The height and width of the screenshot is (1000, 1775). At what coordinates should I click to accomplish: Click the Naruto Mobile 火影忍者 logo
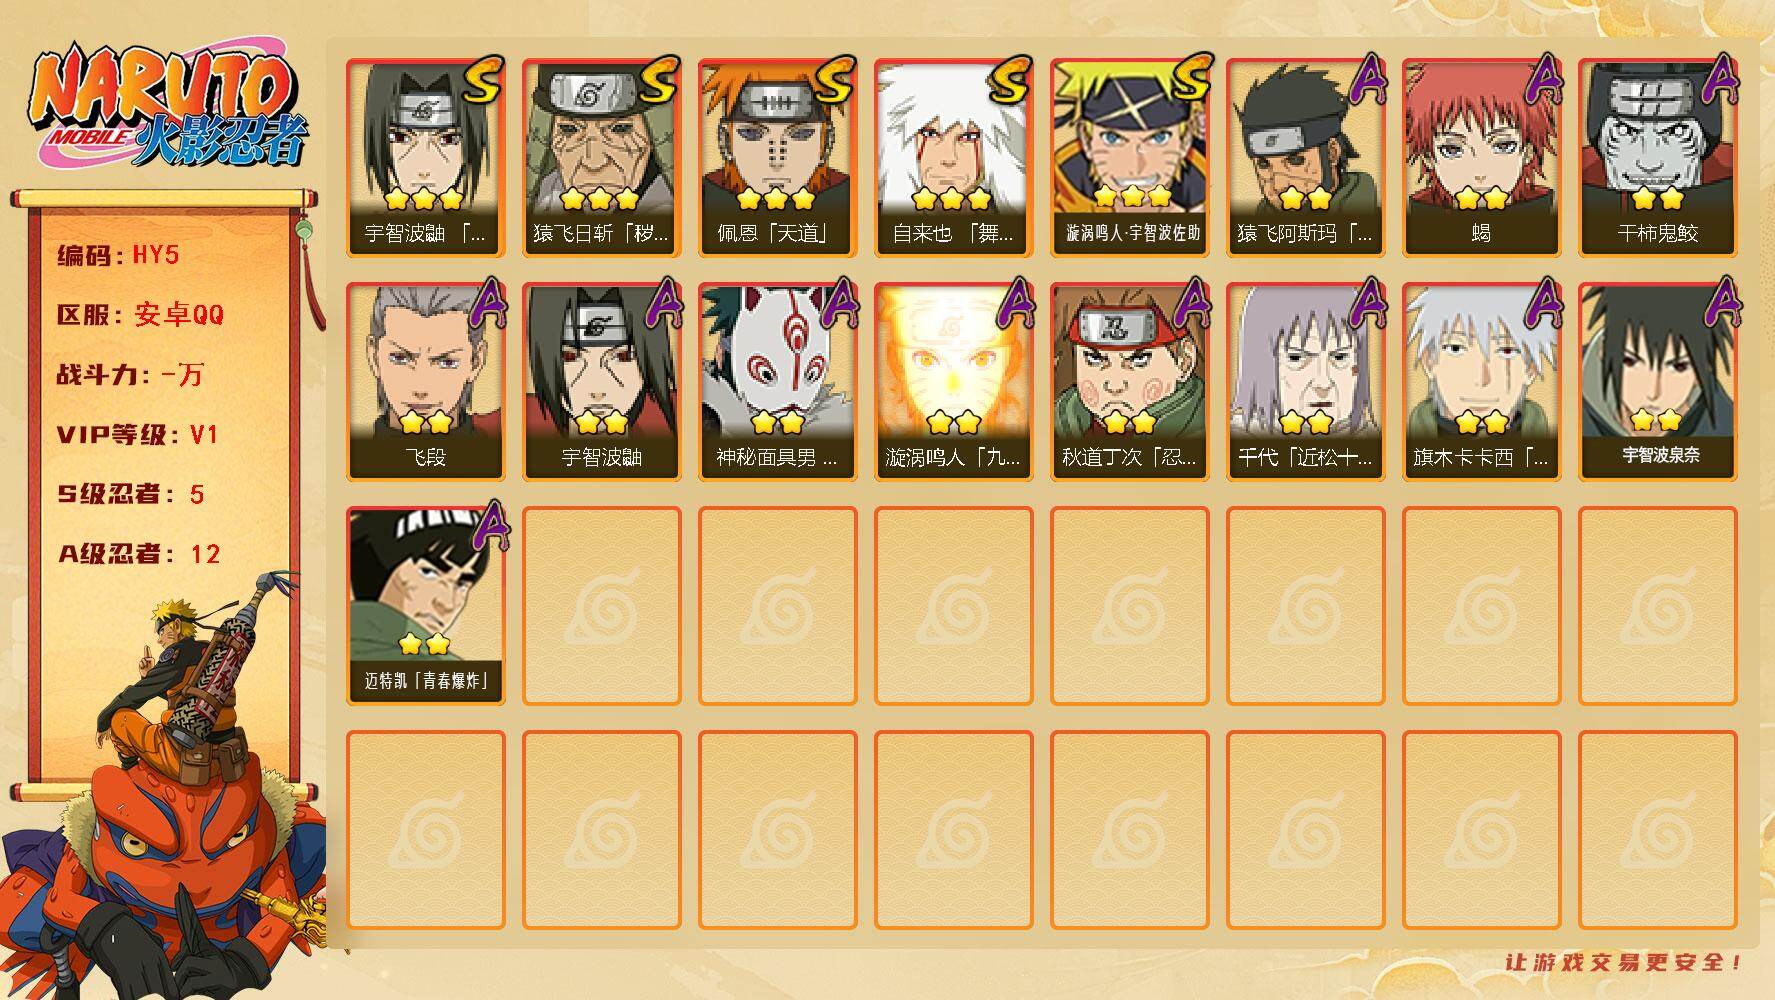168,110
